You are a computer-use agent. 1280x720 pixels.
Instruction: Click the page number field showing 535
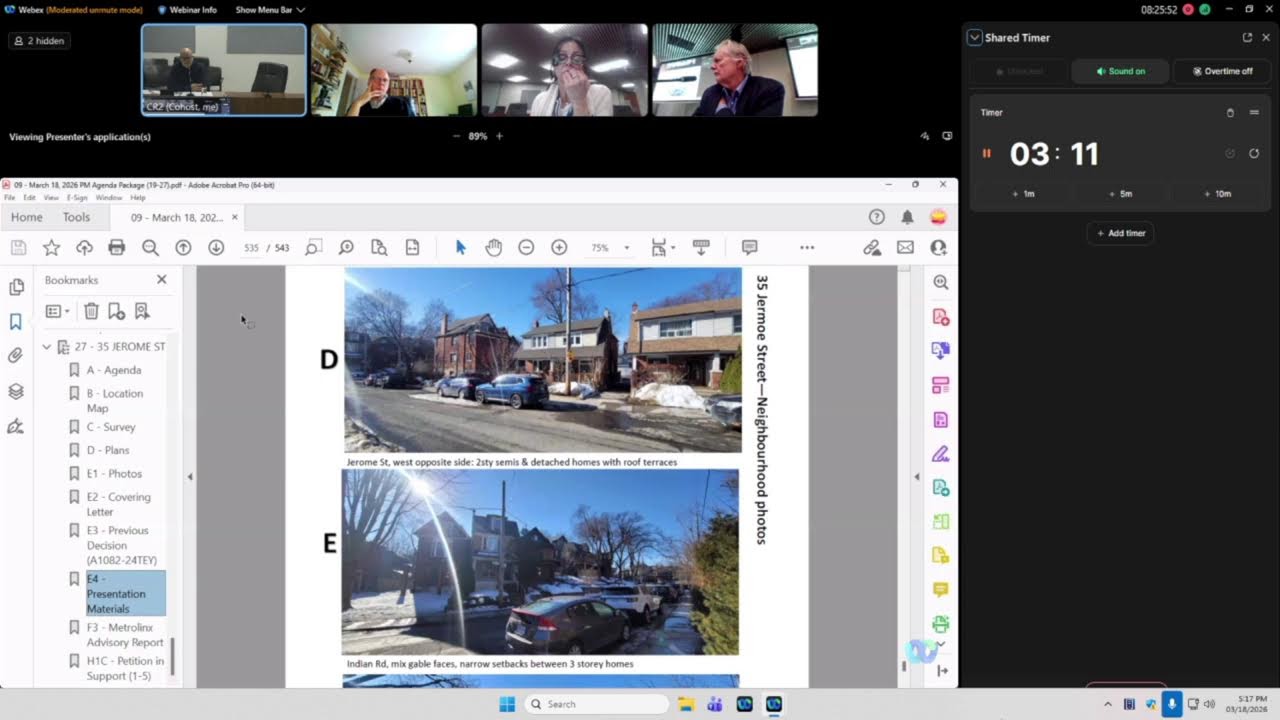click(251, 248)
